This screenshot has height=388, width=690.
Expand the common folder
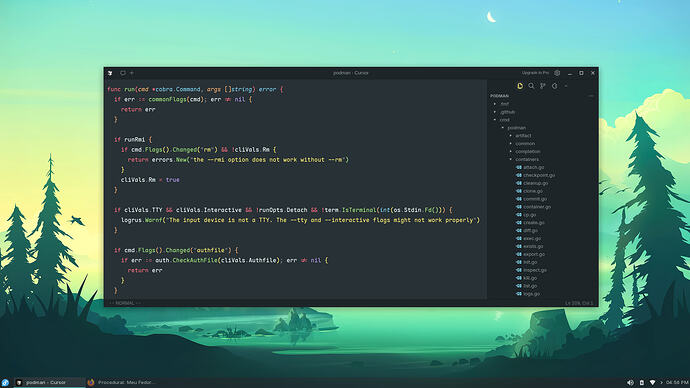click(525, 143)
